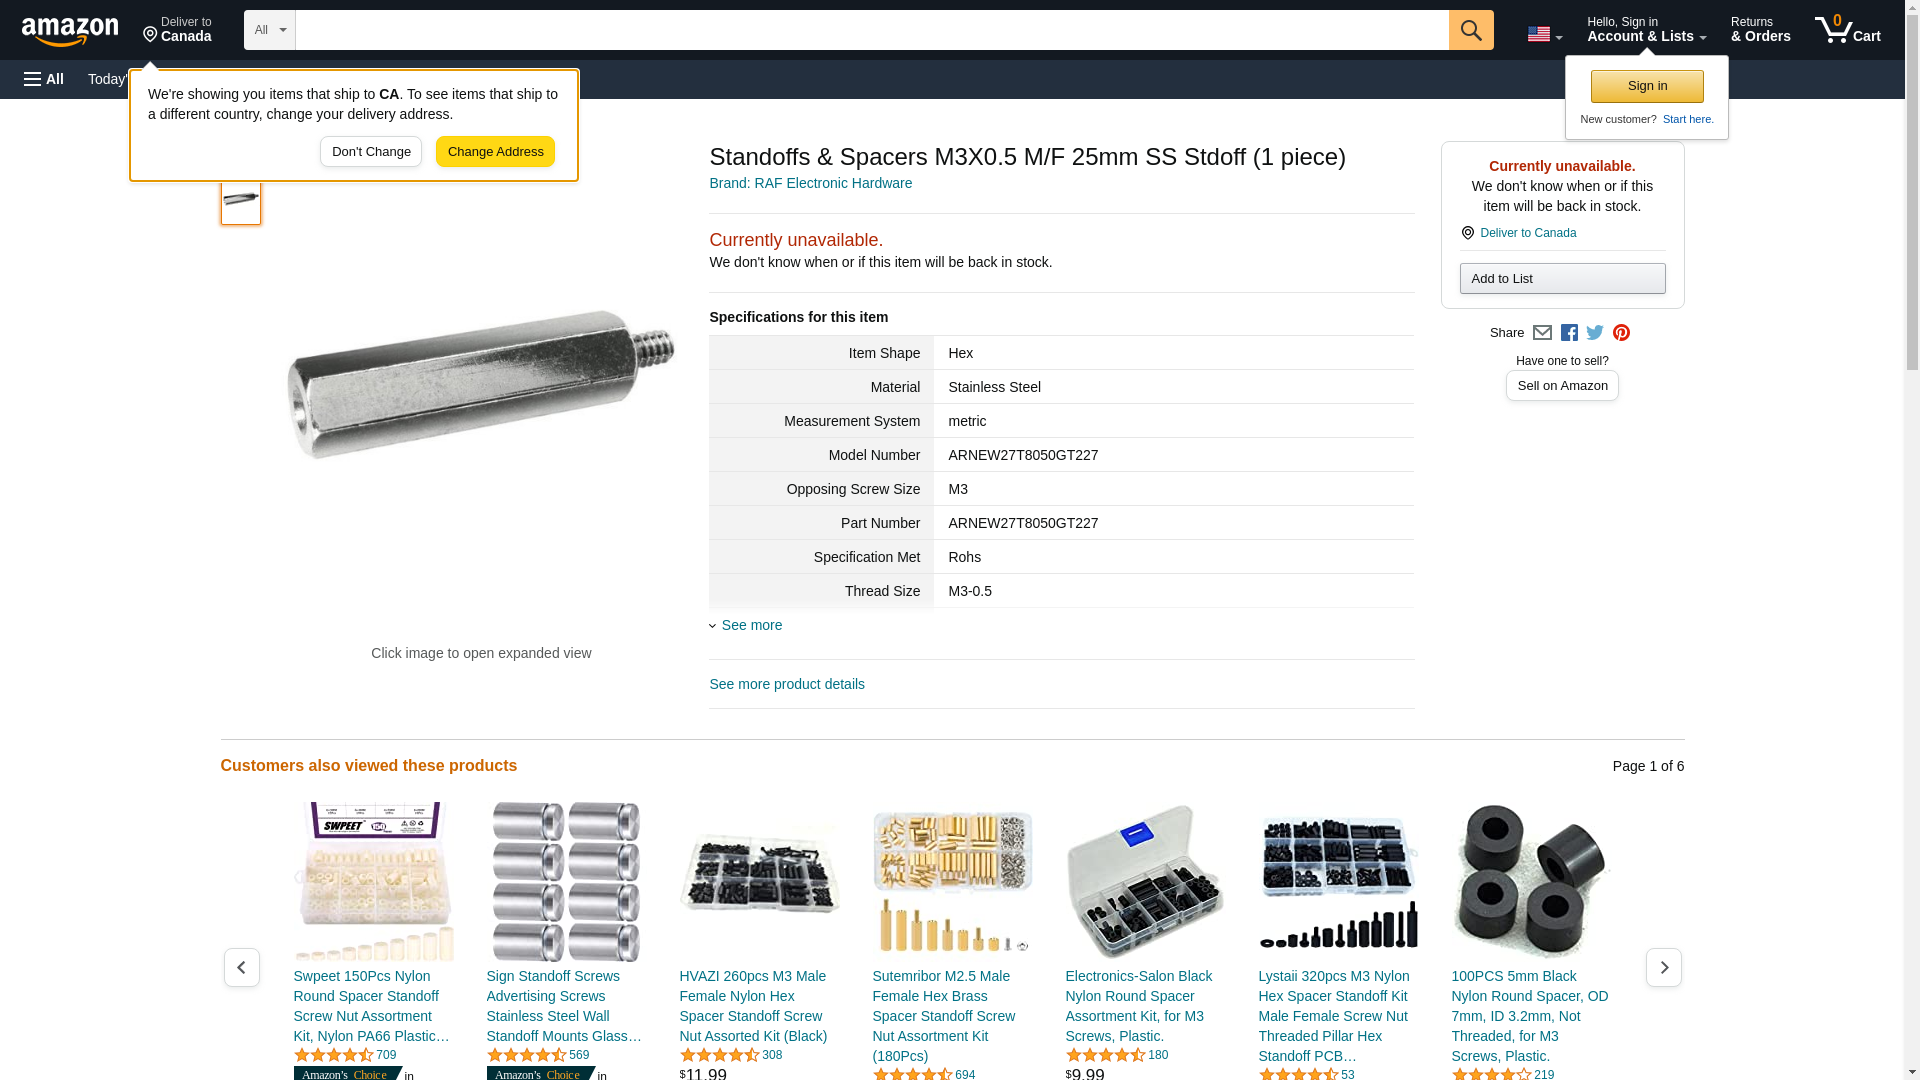Click the yellow Sign in button
This screenshot has width=1920, height=1080.
(x=1647, y=86)
